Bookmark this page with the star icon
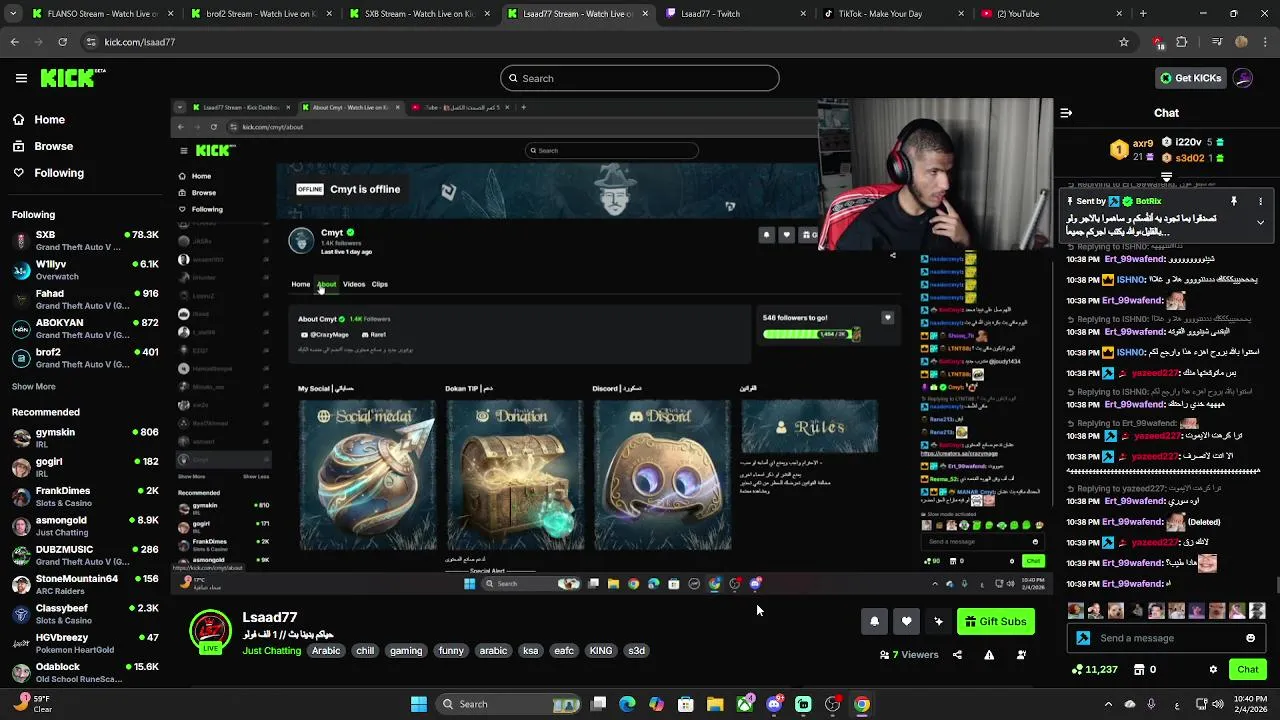 [1124, 42]
